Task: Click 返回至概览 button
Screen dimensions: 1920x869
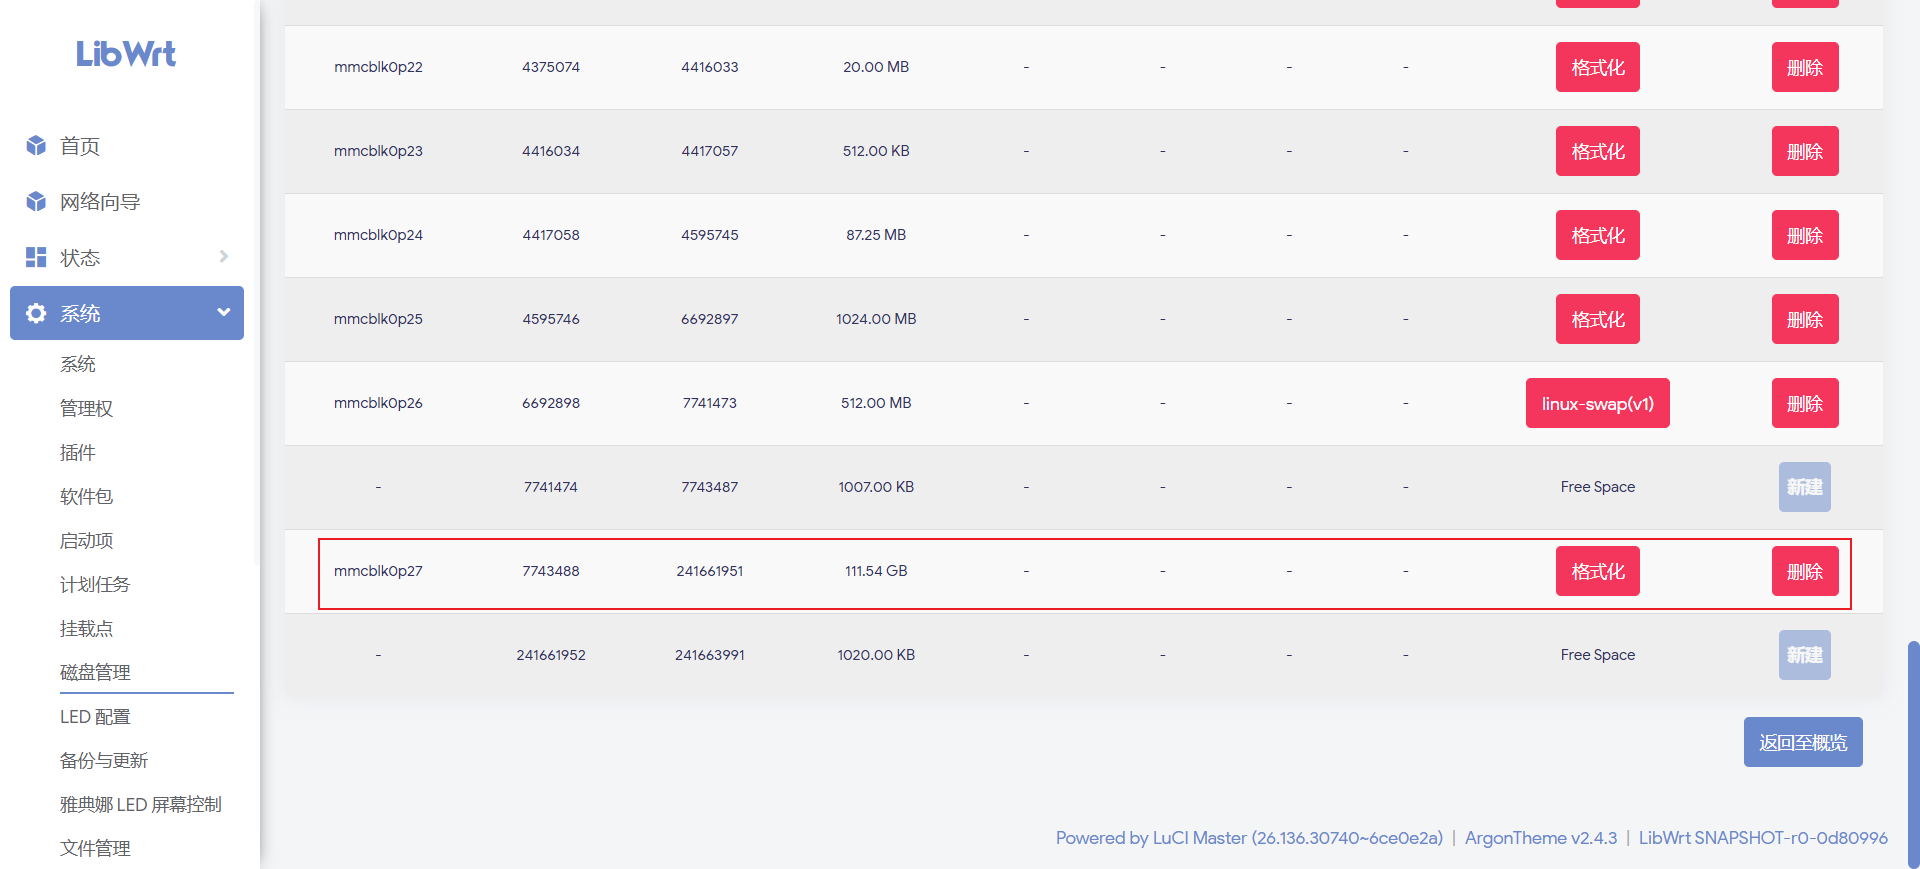Action: (1803, 742)
